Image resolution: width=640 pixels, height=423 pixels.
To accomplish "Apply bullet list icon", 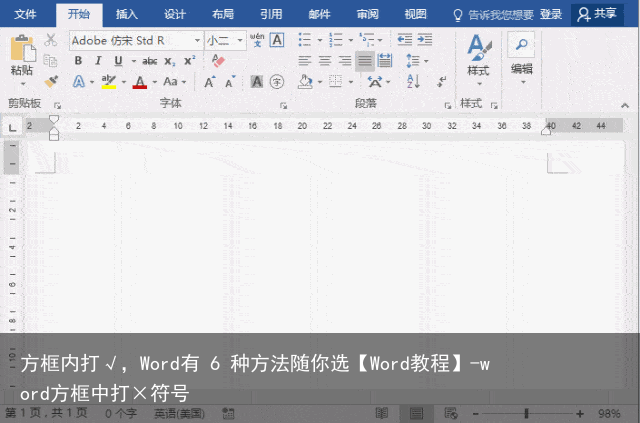I will coord(305,40).
